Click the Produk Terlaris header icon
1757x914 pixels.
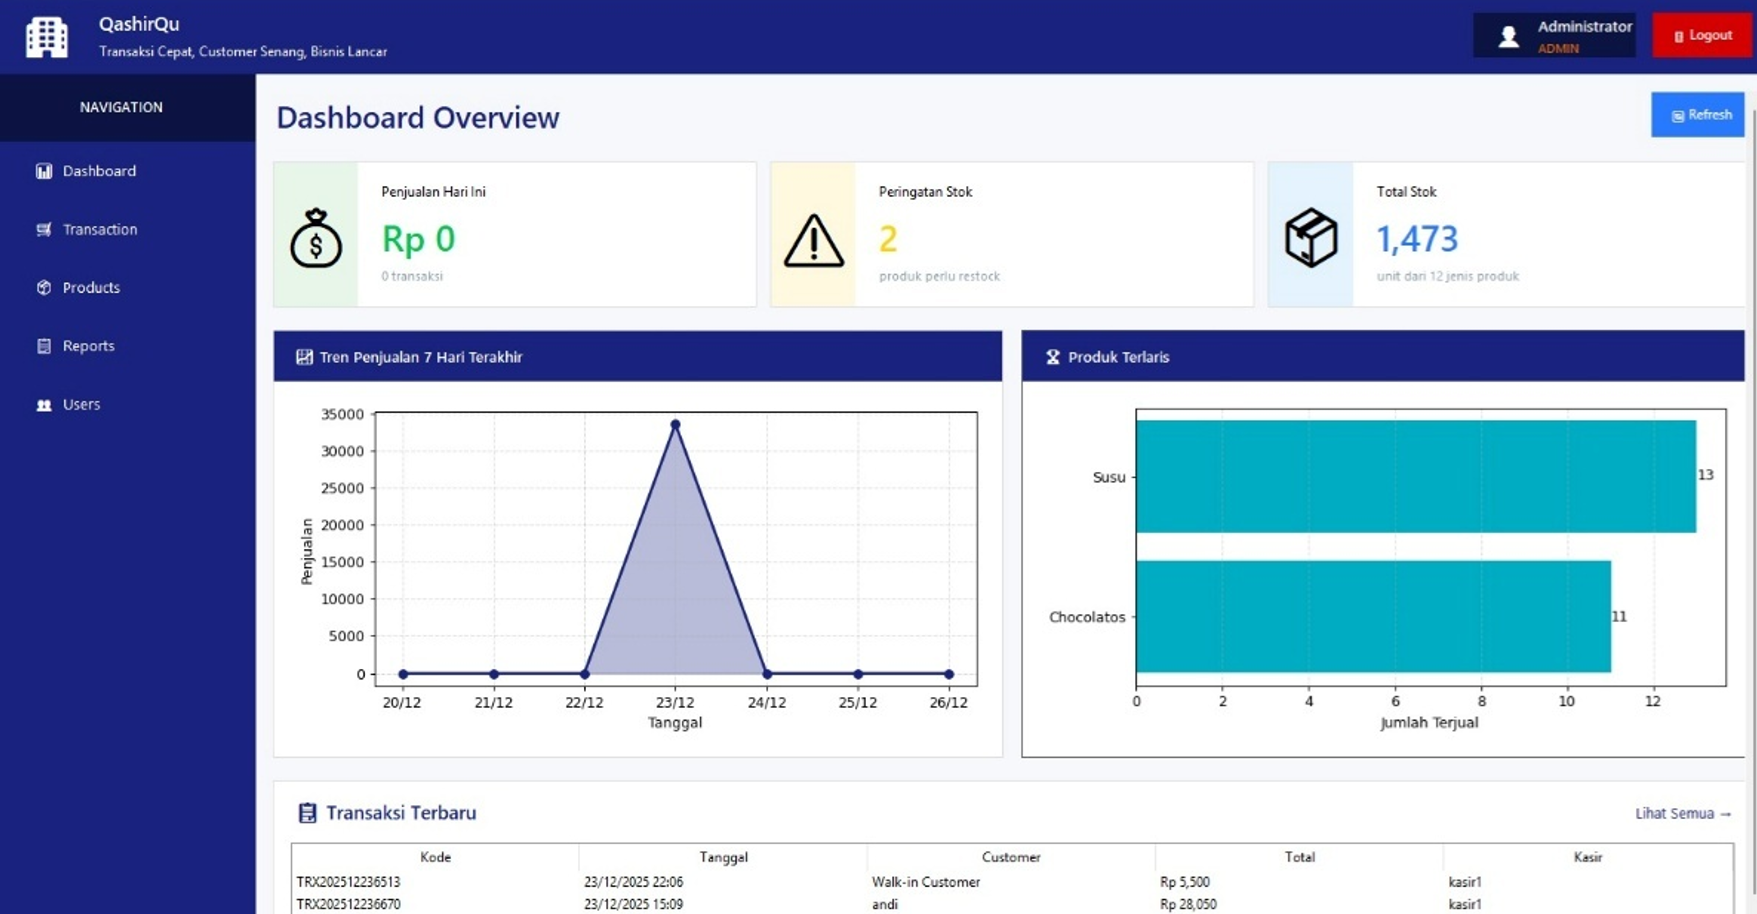coord(1052,357)
